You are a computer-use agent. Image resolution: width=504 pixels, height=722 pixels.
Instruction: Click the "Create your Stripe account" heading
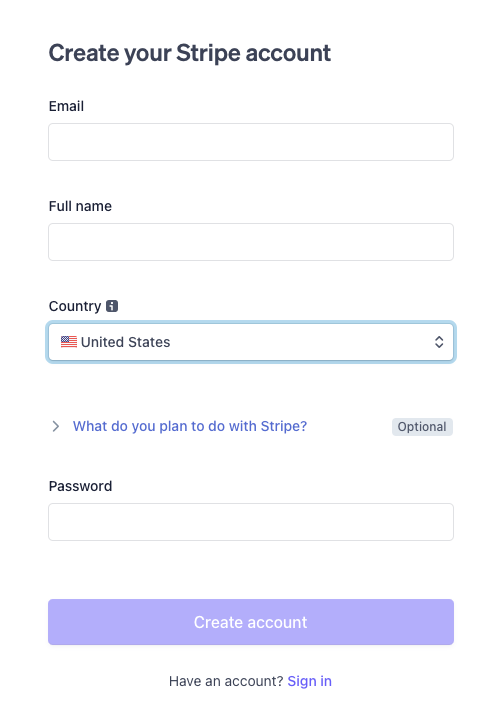tap(190, 53)
